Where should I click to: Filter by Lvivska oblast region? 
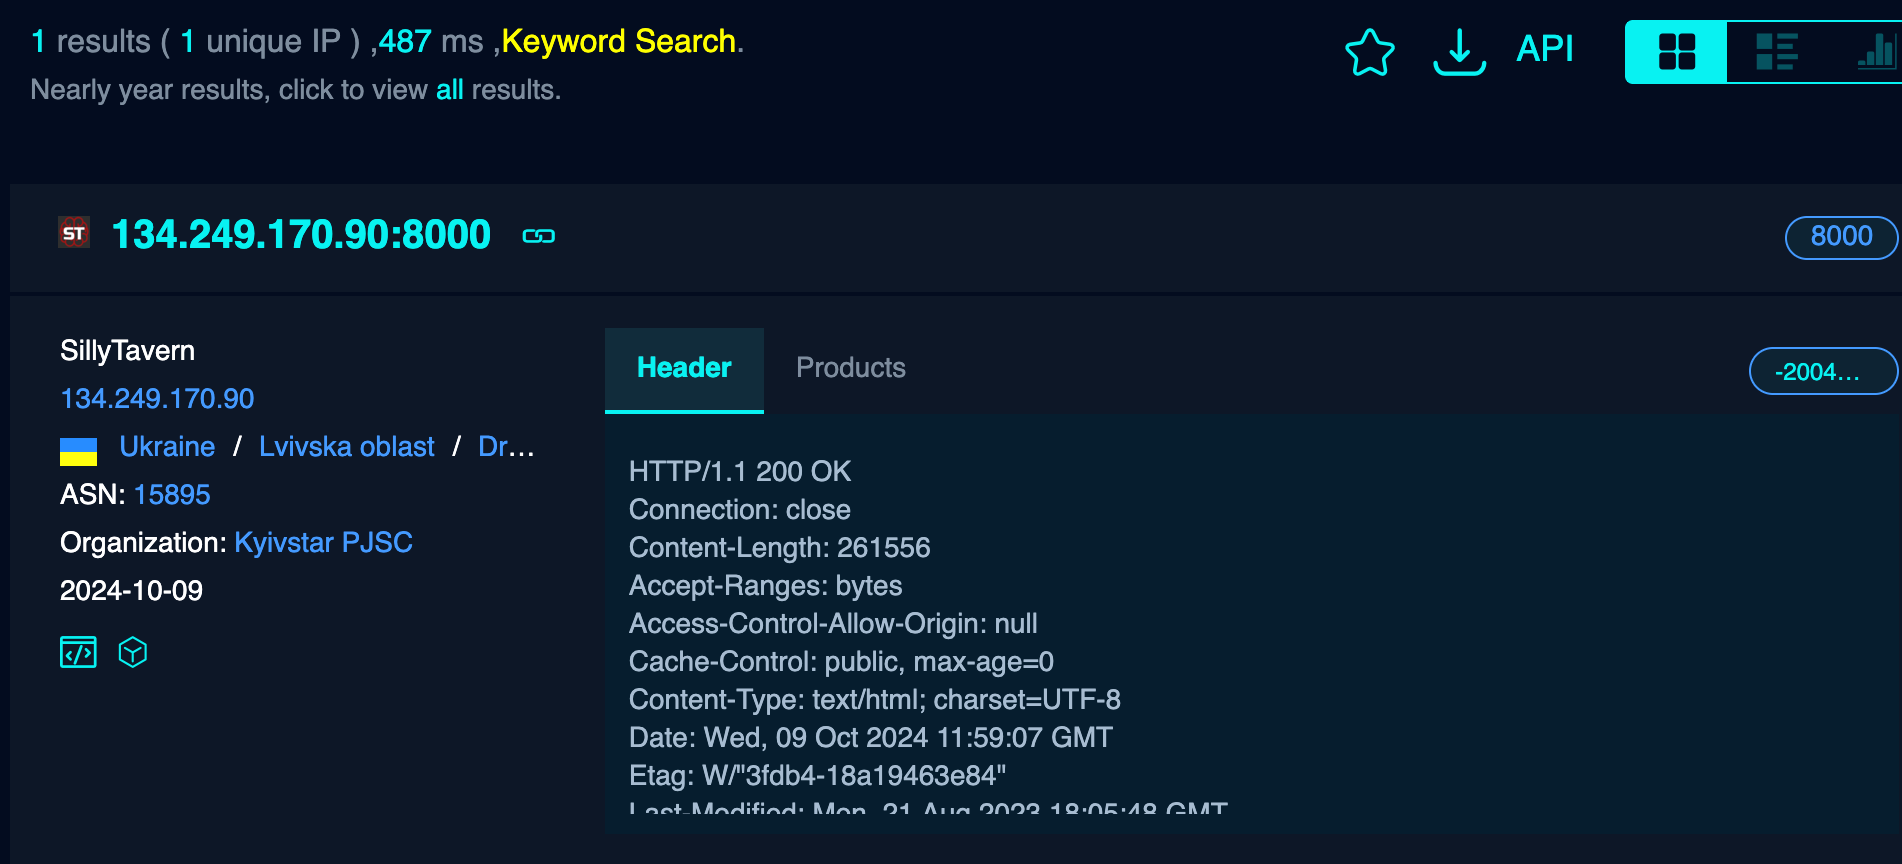click(346, 447)
